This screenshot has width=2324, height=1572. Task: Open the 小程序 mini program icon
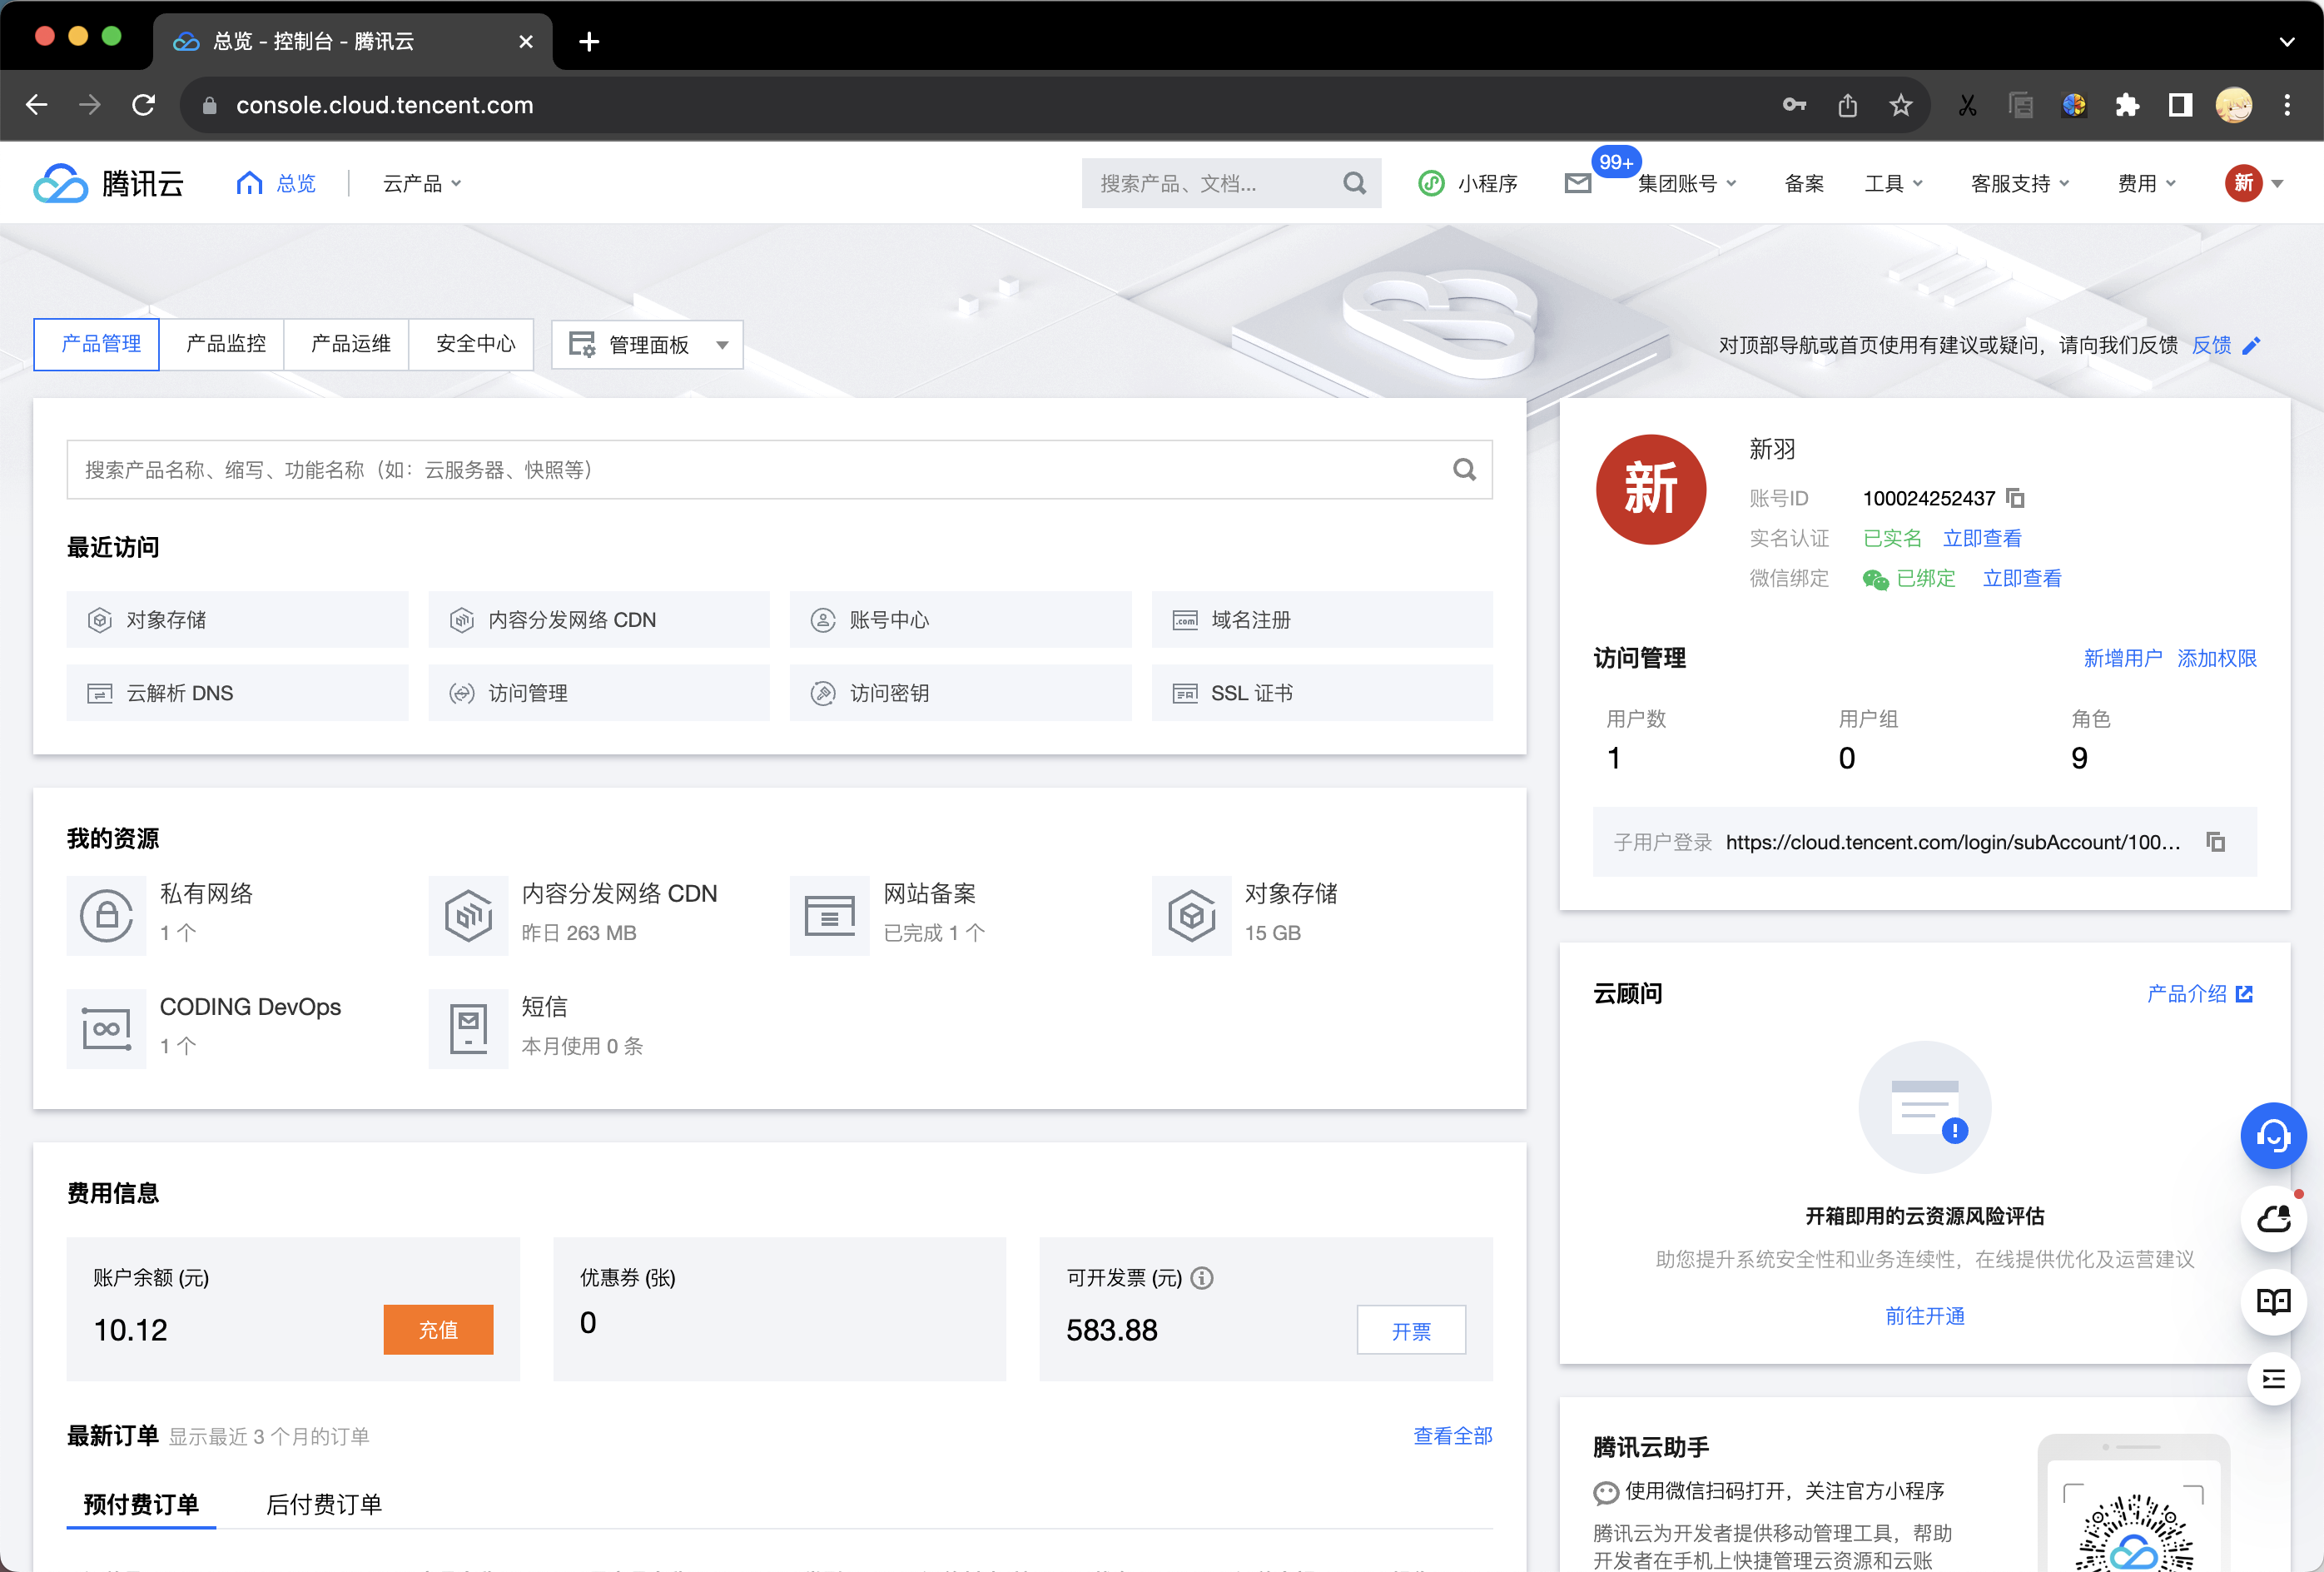tap(1431, 183)
